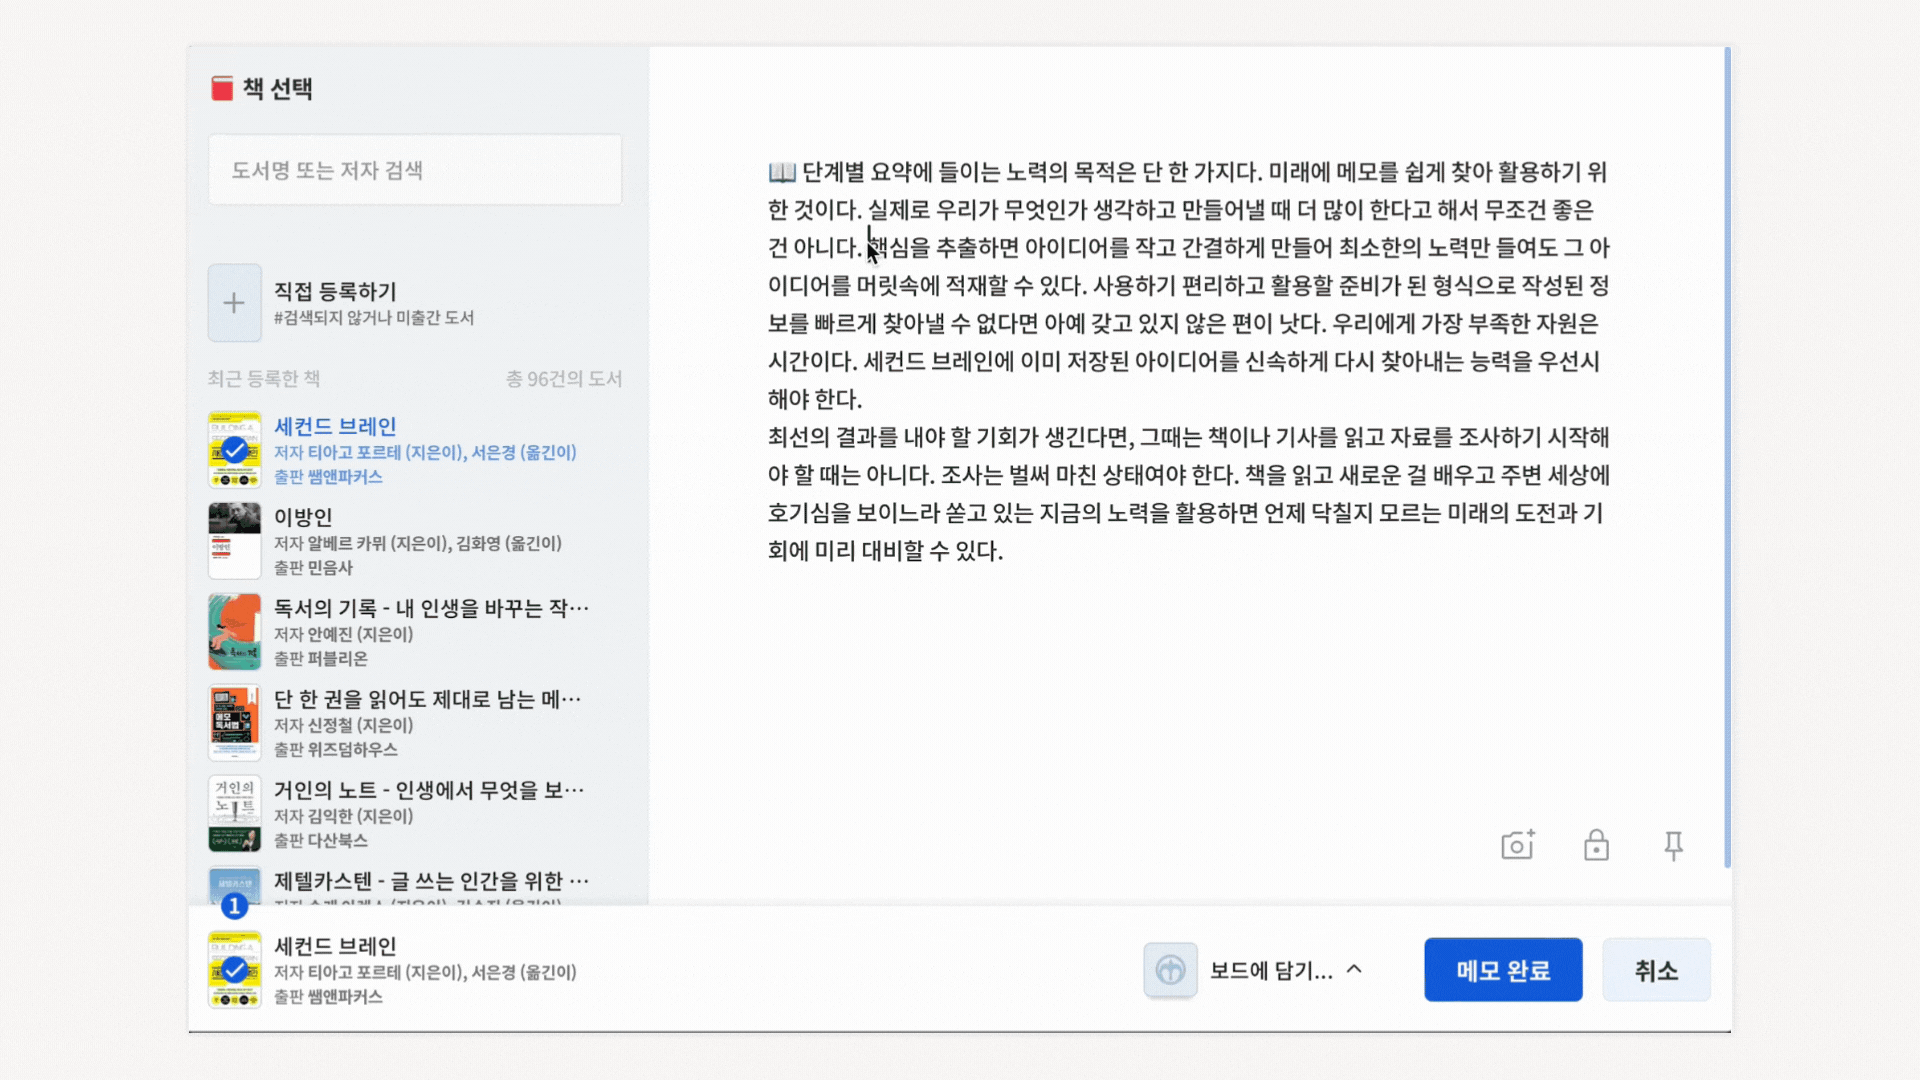Click the selected book cover in bottom bar
The image size is (1920, 1080).
tap(235, 970)
